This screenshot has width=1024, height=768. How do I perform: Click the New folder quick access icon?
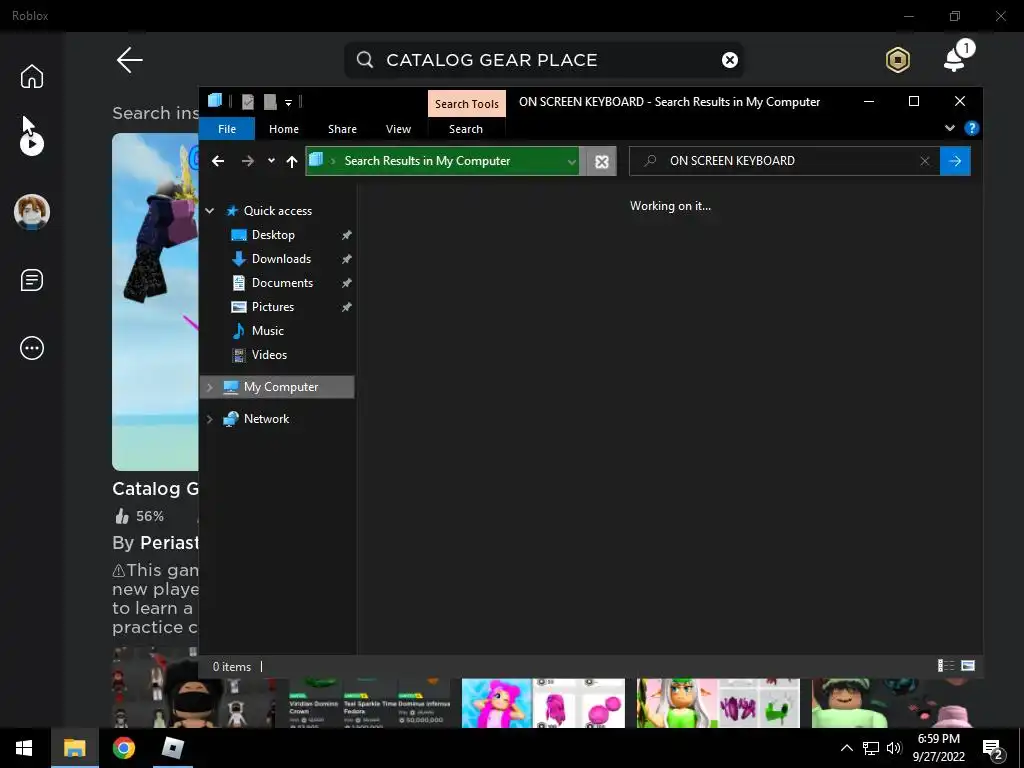tap(270, 102)
